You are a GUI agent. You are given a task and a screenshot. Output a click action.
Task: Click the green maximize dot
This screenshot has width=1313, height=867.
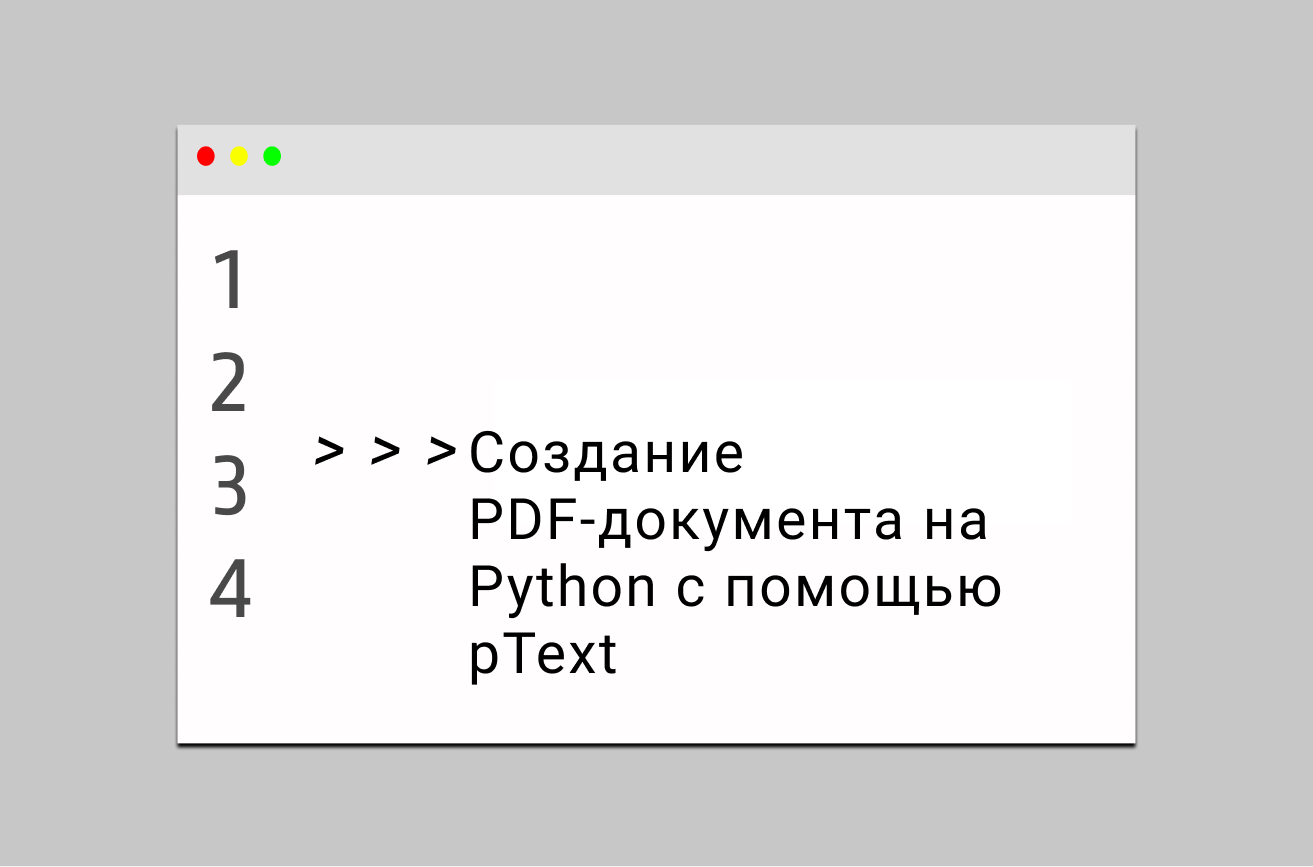(272, 156)
